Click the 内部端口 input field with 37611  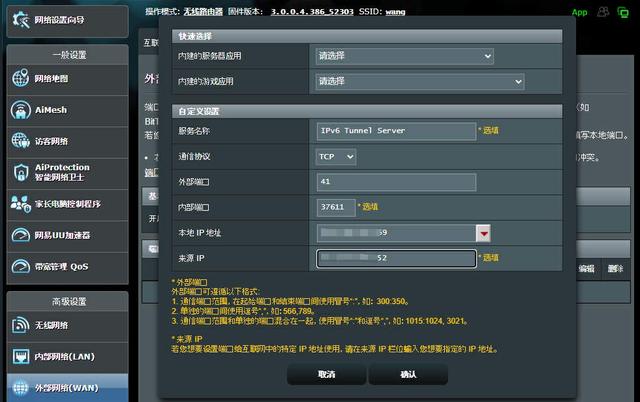336,207
